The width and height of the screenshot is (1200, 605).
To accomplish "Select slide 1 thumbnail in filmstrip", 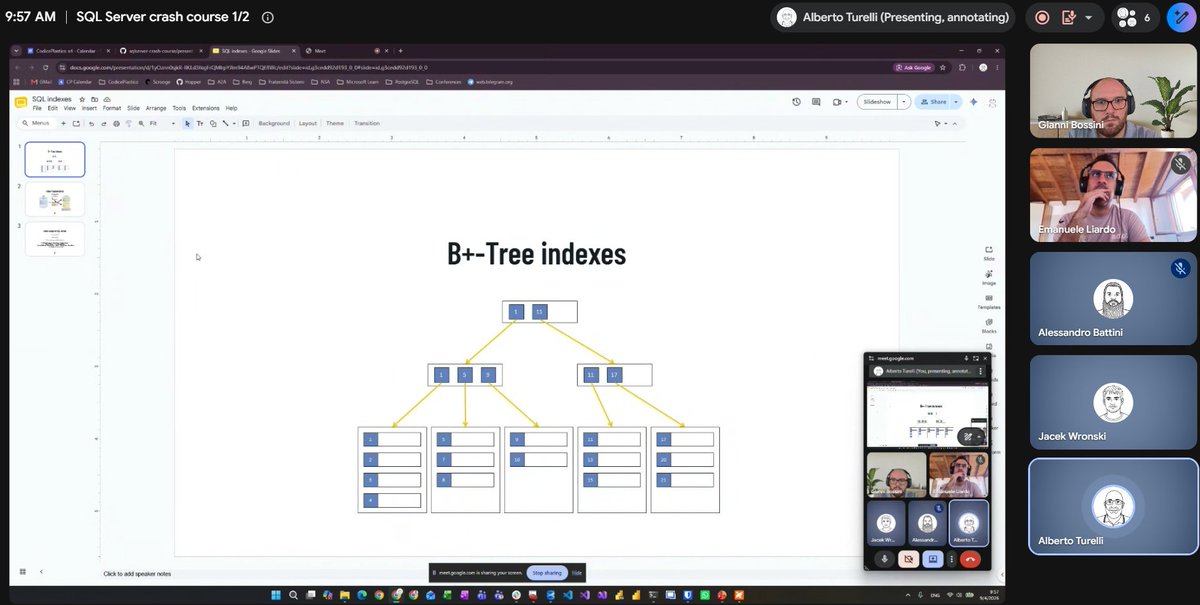I will tap(54, 159).
